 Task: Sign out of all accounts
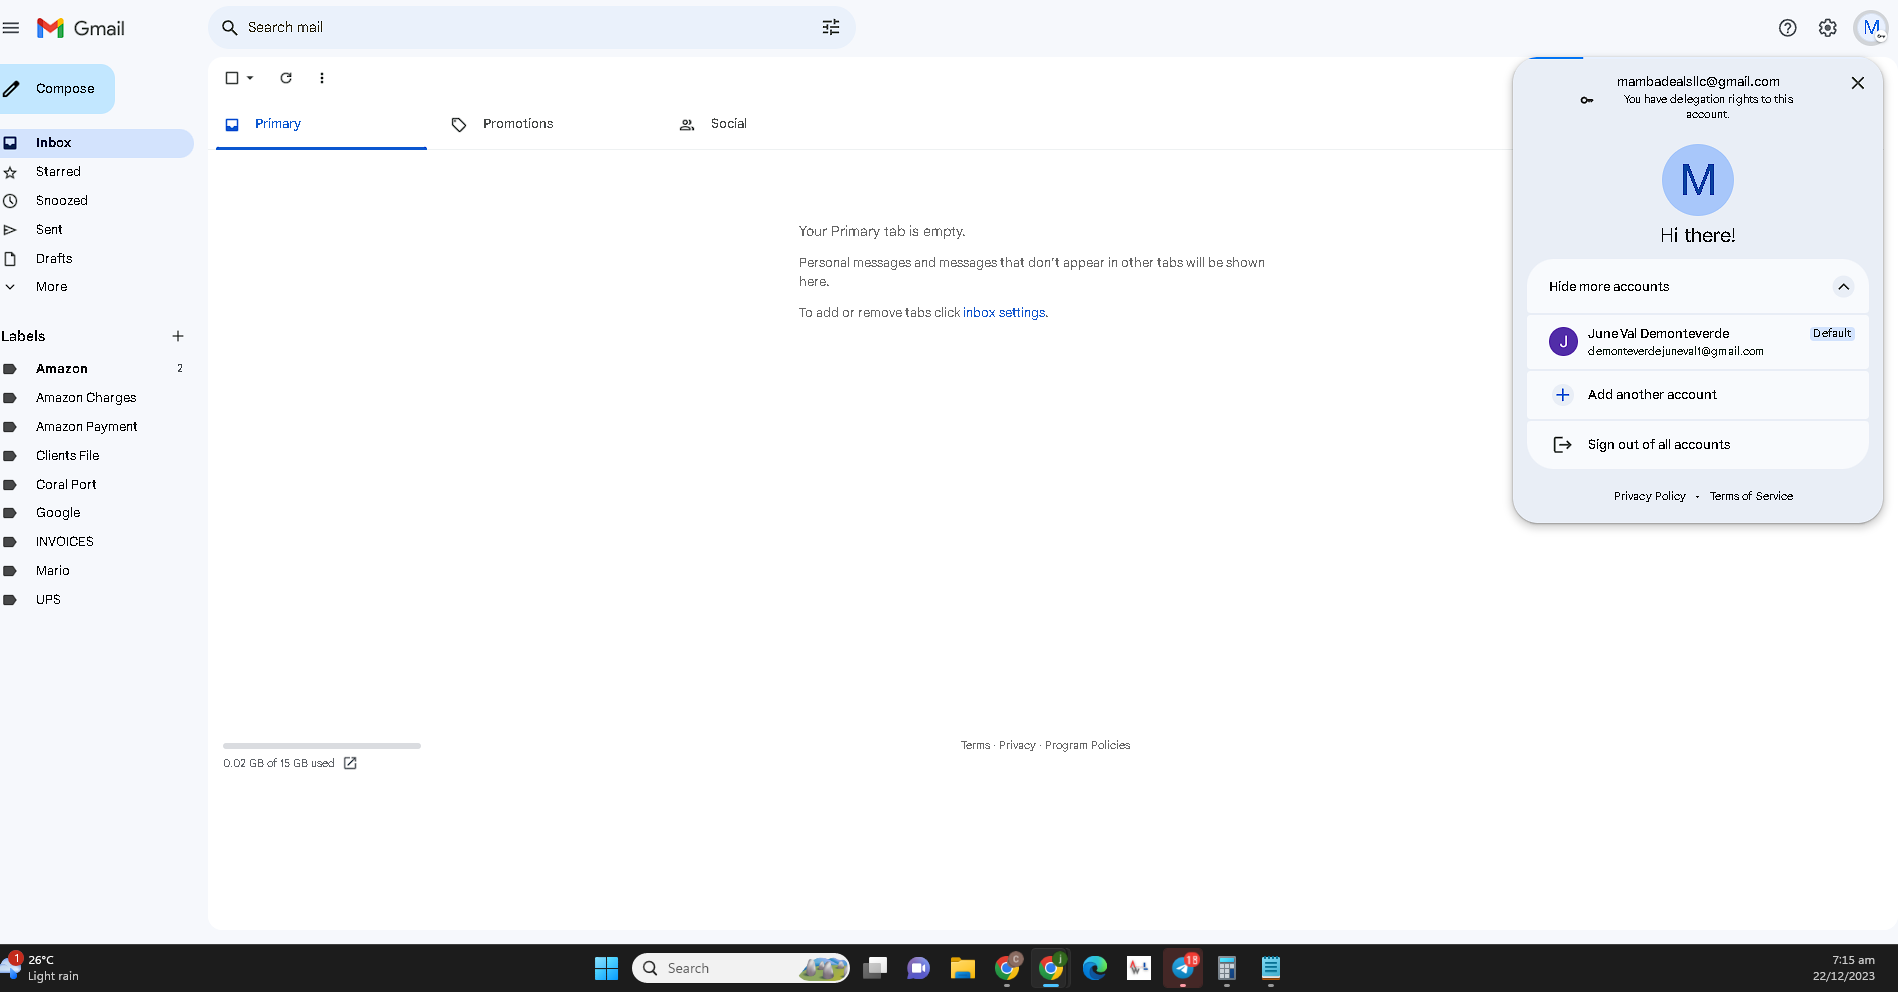[1698, 445]
